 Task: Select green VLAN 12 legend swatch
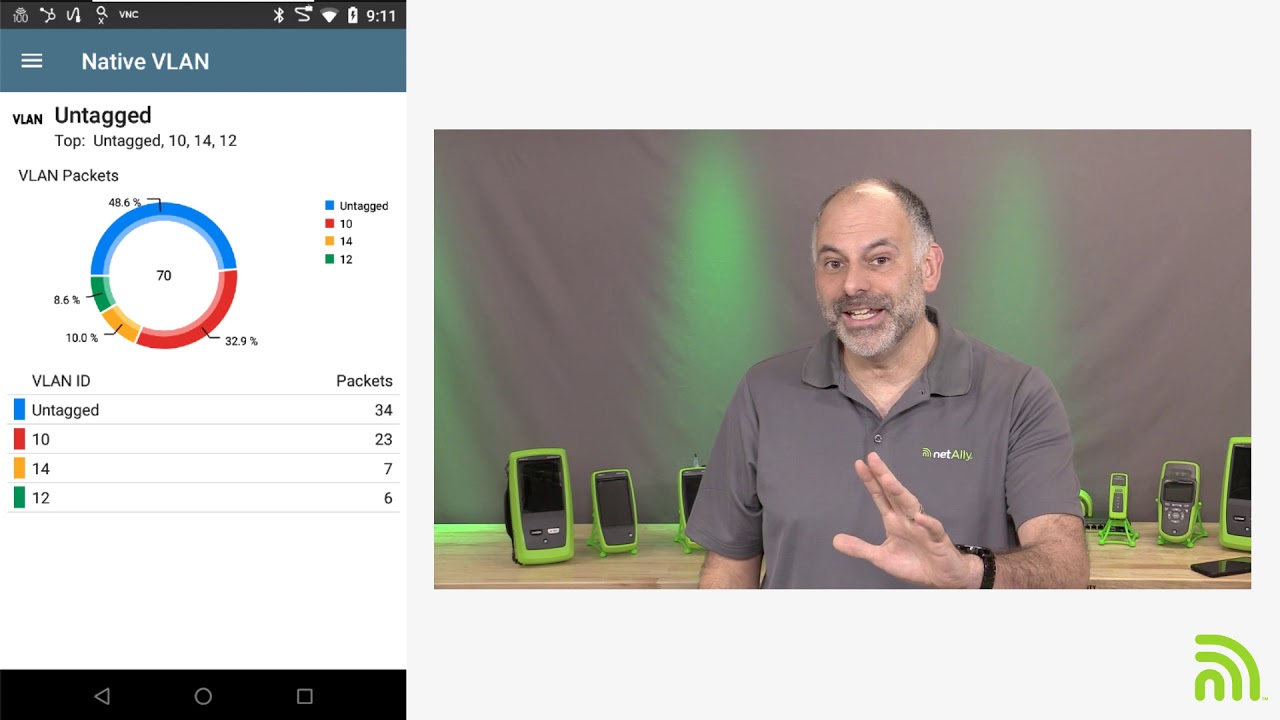(329, 259)
